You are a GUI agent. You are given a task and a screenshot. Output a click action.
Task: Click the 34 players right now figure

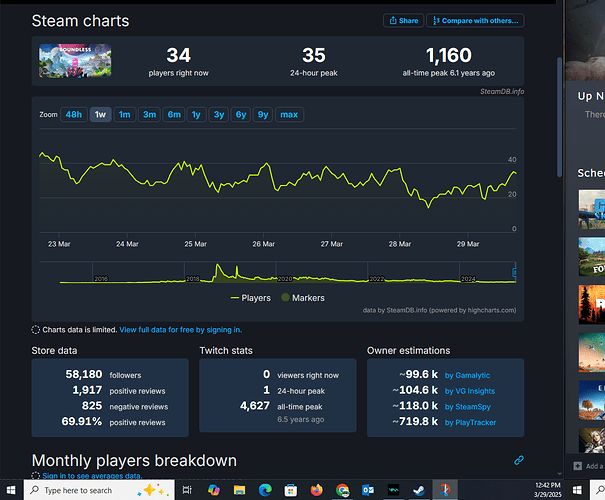[178, 55]
